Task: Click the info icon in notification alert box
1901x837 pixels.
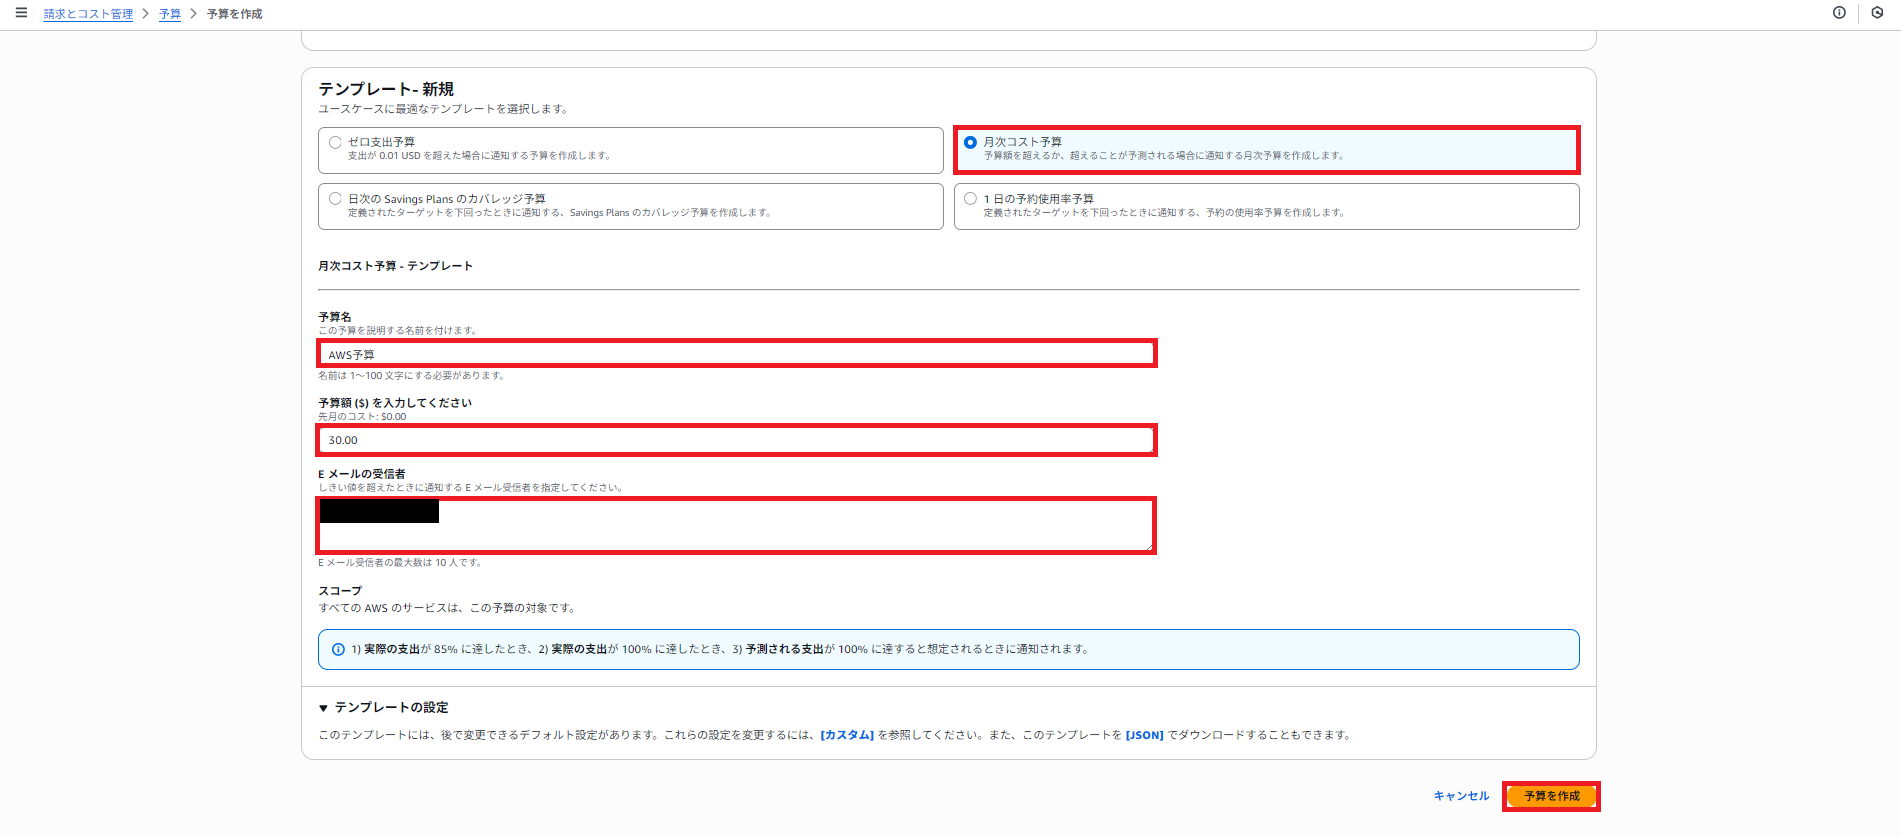Action: [x=338, y=650]
